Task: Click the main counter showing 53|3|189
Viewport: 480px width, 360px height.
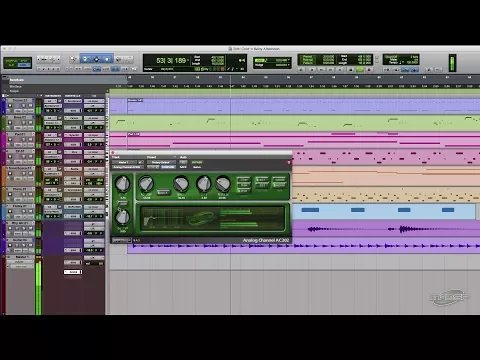Action: tap(171, 60)
